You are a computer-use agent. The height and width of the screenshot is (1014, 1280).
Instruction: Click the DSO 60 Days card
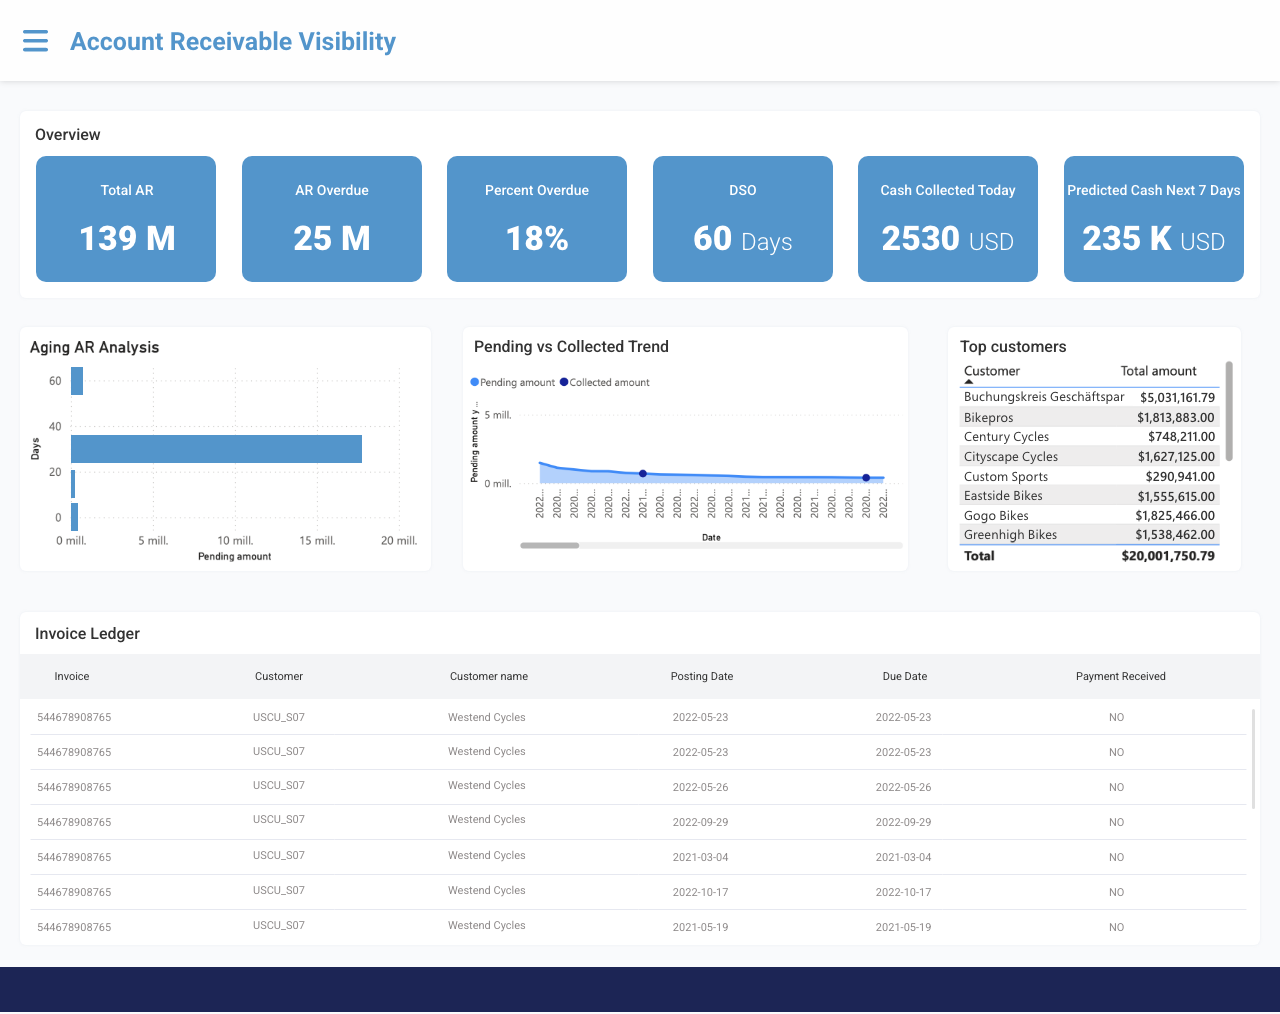(742, 219)
